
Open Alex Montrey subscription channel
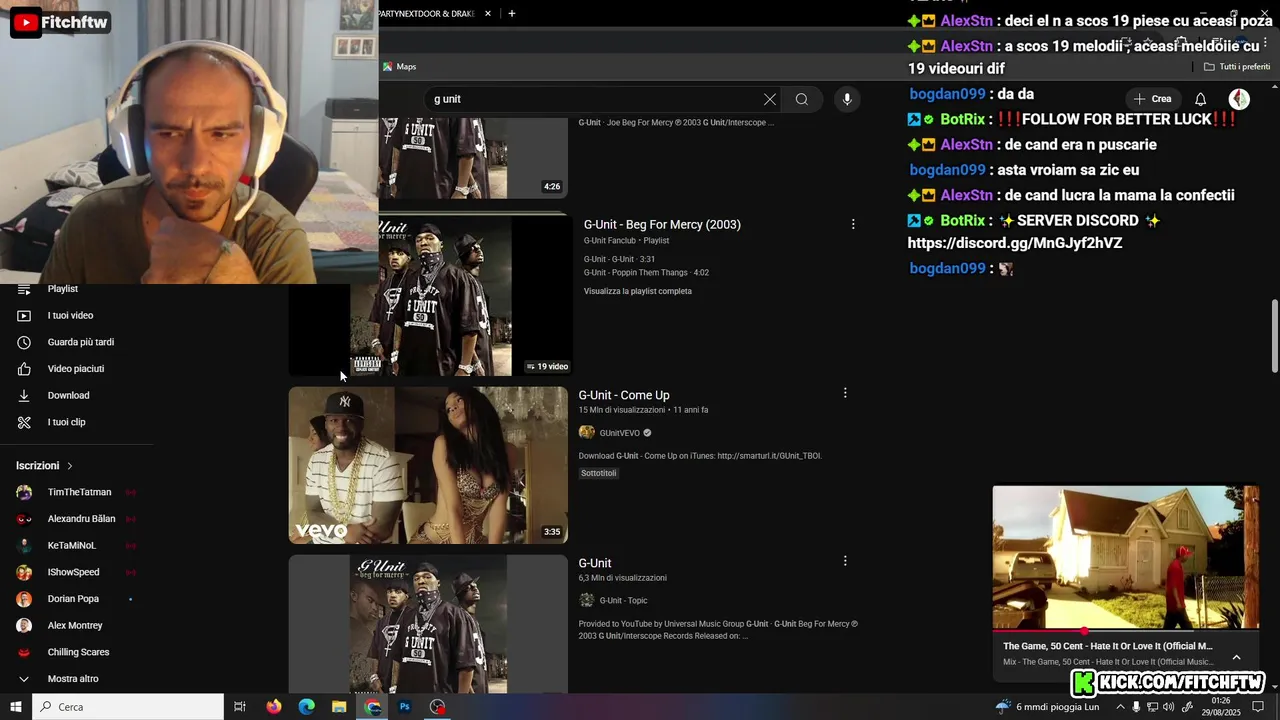(x=76, y=625)
